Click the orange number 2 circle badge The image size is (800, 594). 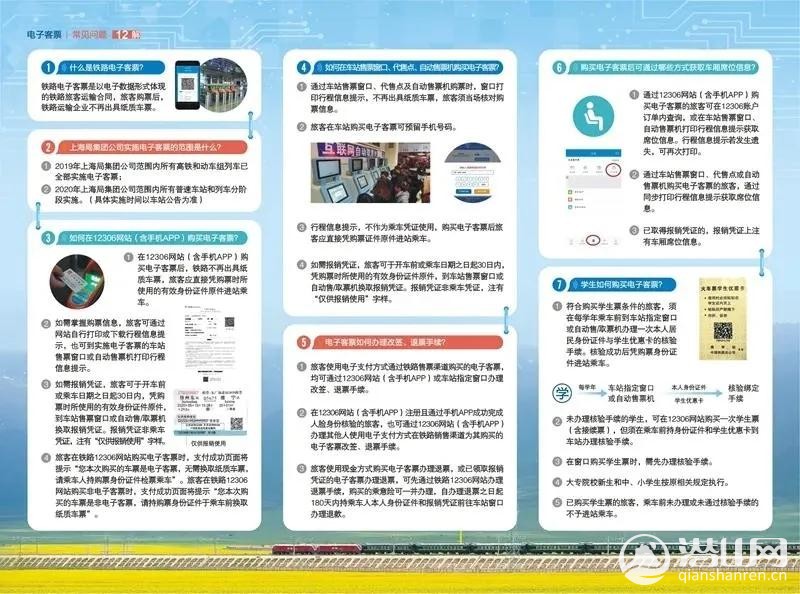click(48, 144)
